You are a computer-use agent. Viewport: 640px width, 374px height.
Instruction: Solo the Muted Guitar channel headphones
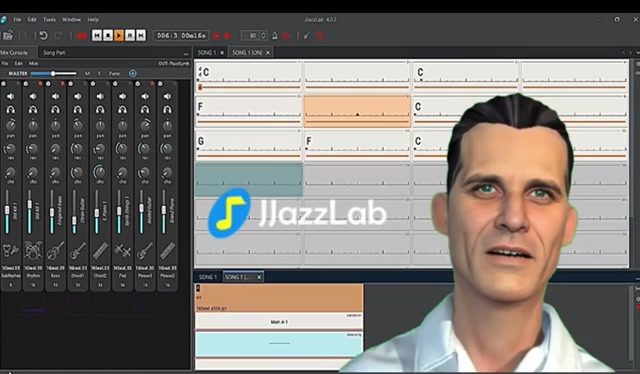click(145, 109)
